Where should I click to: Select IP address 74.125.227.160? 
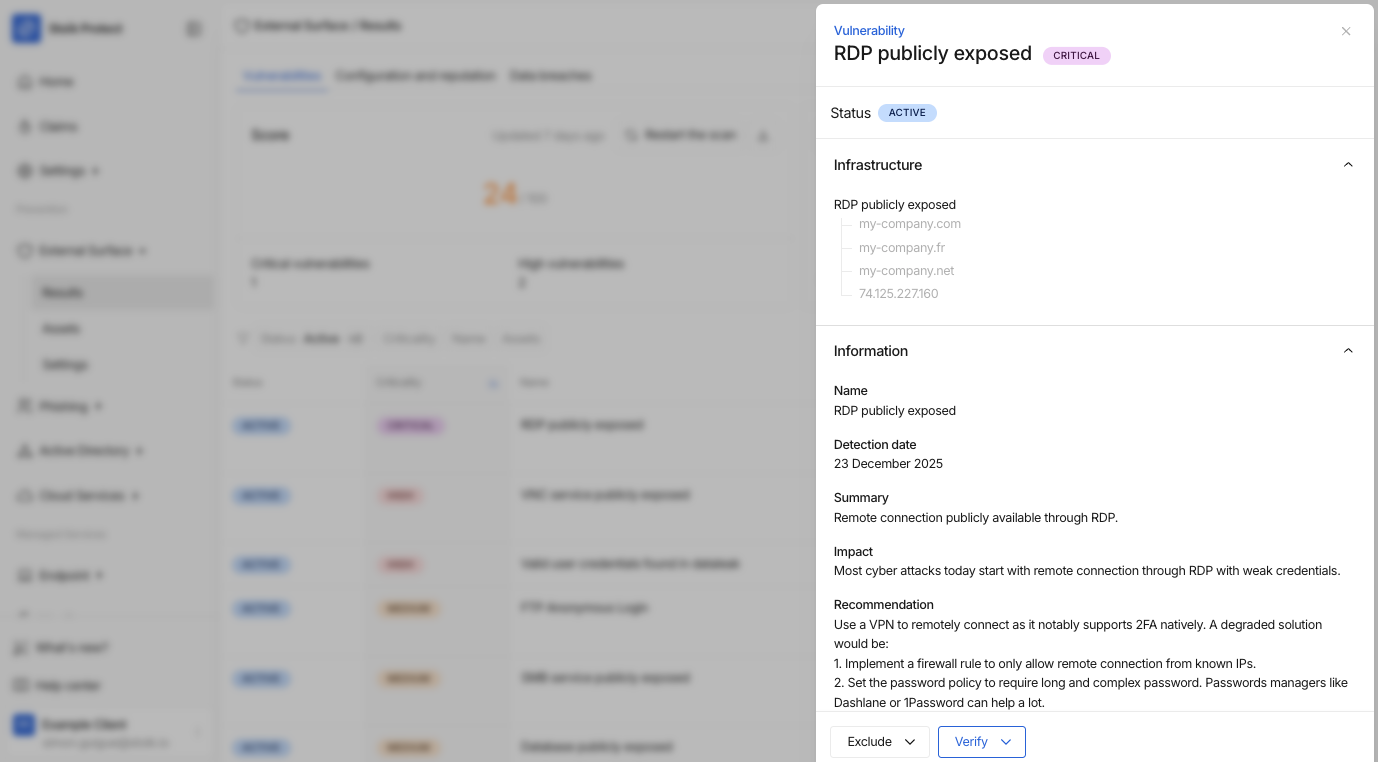(898, 294)
